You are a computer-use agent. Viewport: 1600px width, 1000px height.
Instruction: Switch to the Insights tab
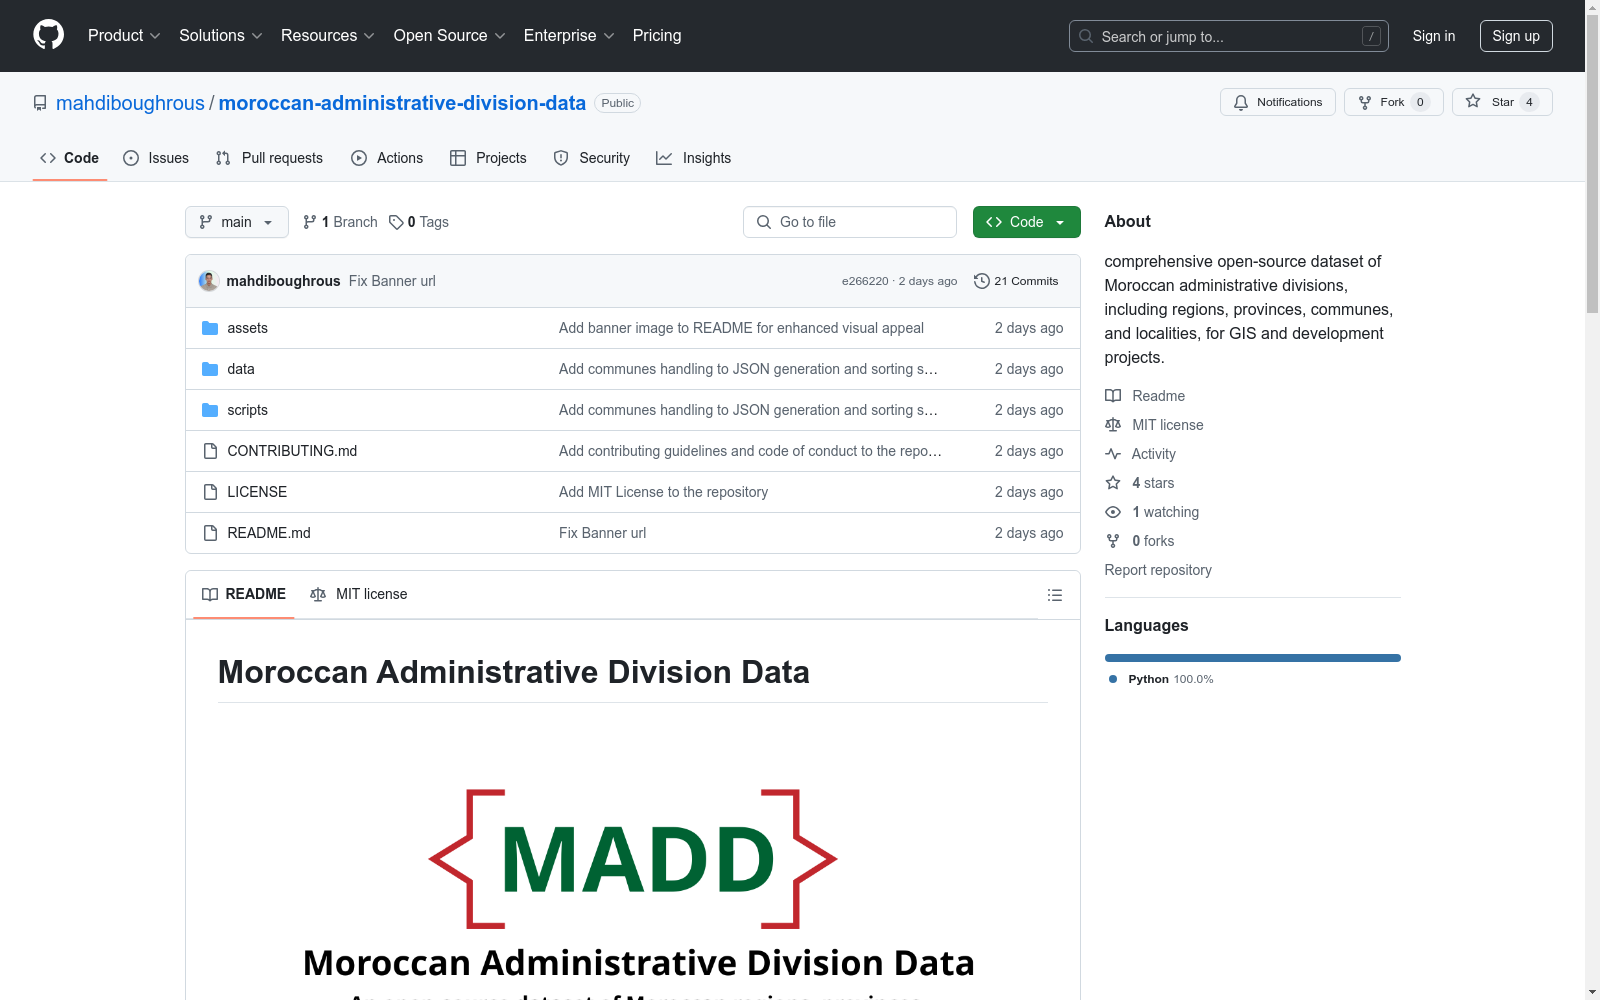693,158
